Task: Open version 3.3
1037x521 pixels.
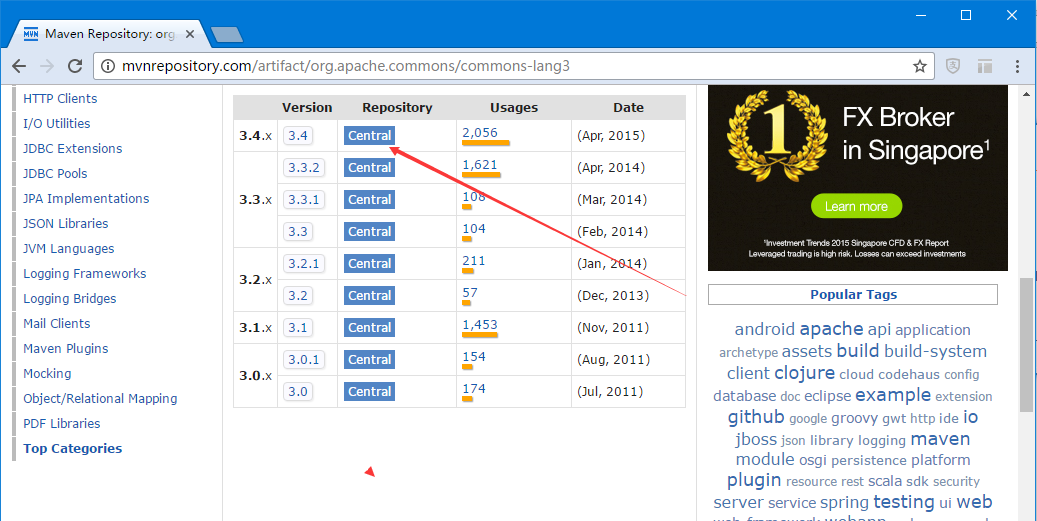Action: (x=298, y=231)
